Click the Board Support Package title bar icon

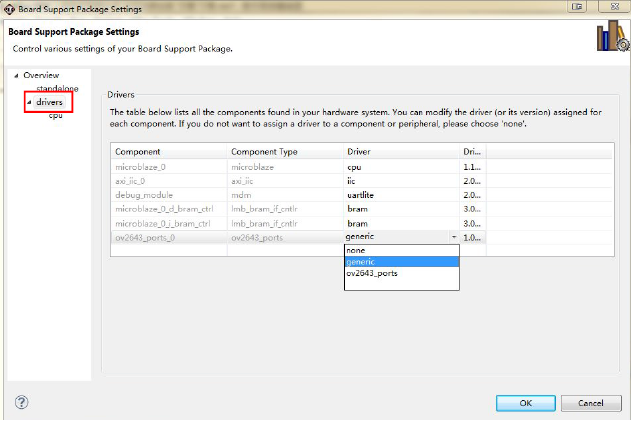[10, 8]
